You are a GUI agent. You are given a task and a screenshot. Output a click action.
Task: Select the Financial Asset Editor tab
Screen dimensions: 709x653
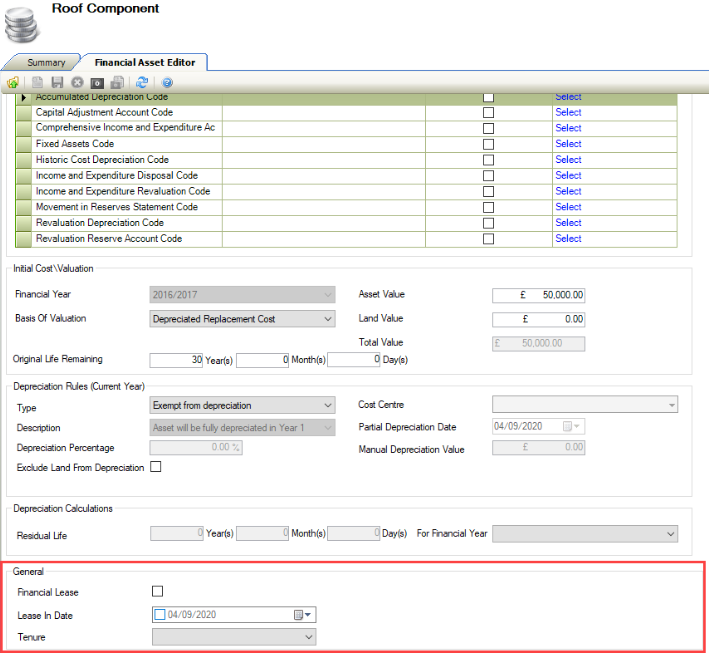pos(144,62)
